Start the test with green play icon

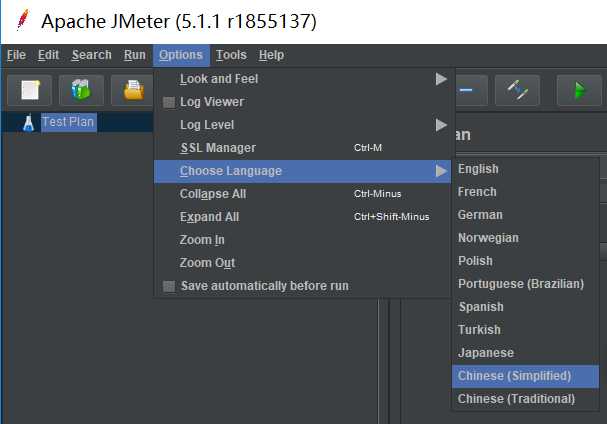579,90
